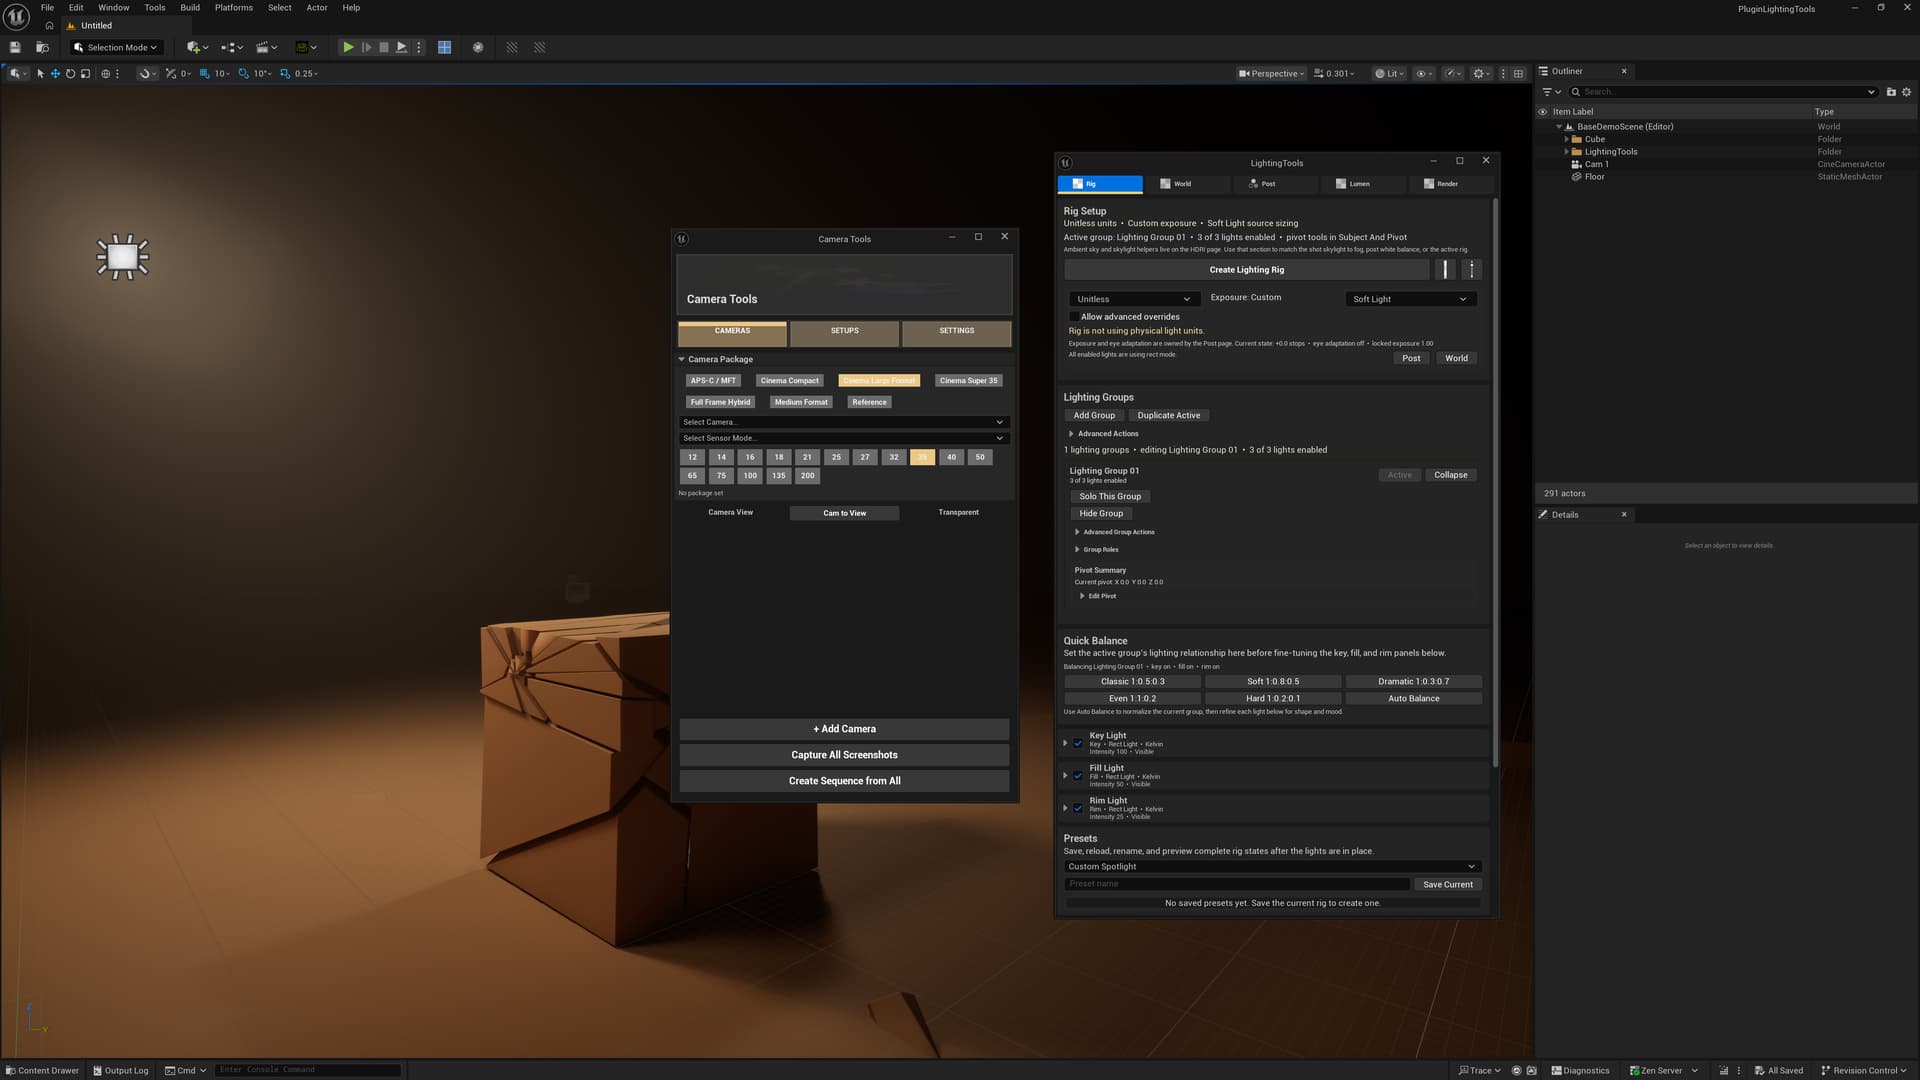Click the Create Lighting Rig button
The image size is (1920, 1080).
tap(1246, 270)
